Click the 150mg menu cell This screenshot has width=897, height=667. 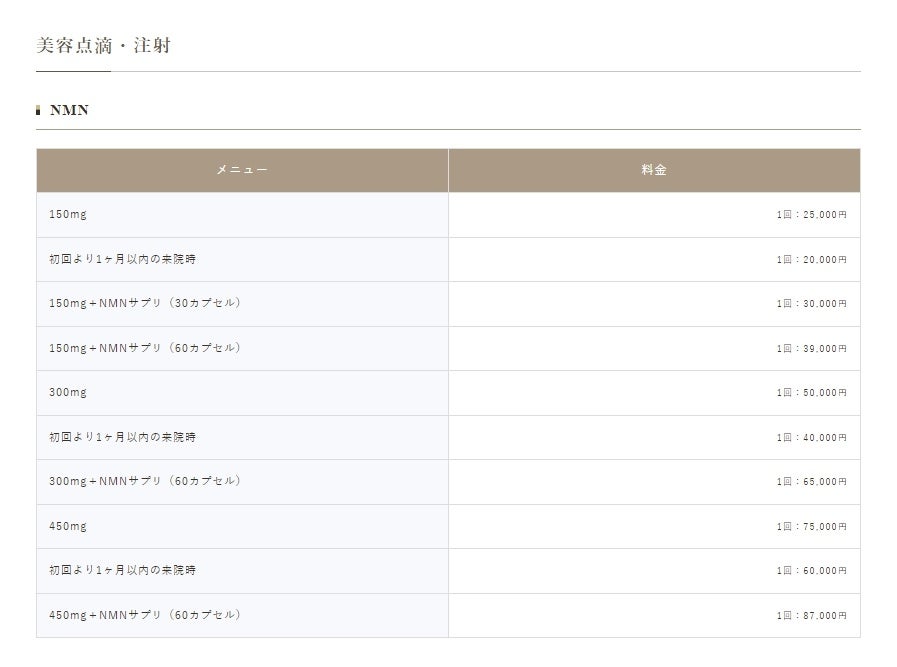(243, 215)
